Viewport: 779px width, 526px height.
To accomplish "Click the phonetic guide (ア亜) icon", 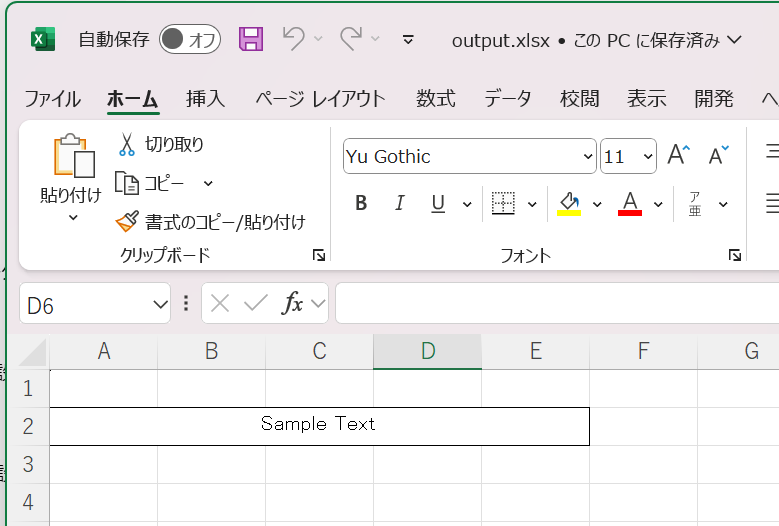I will pos(695,203).
